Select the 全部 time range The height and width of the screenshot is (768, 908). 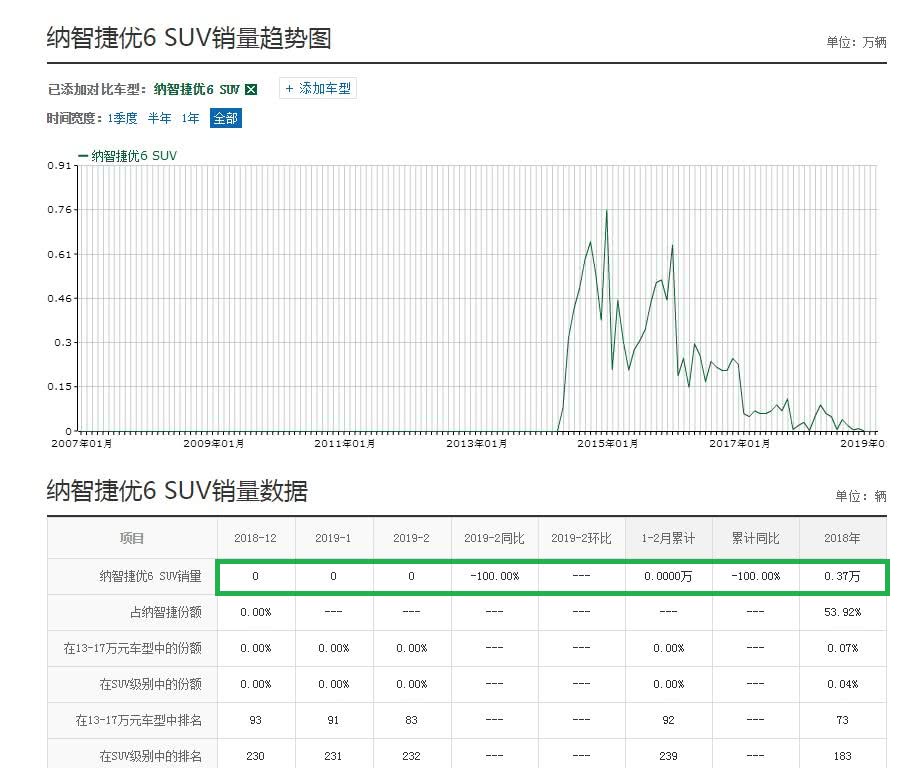226,119
